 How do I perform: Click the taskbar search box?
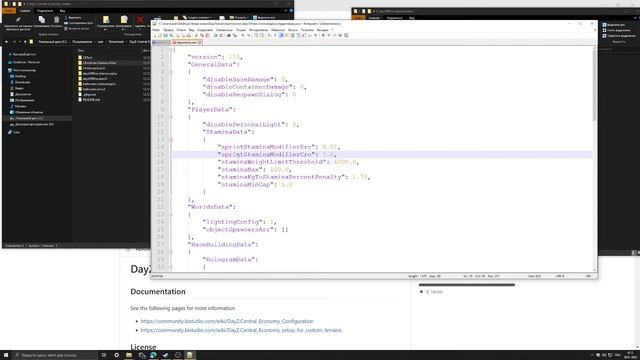55,355
